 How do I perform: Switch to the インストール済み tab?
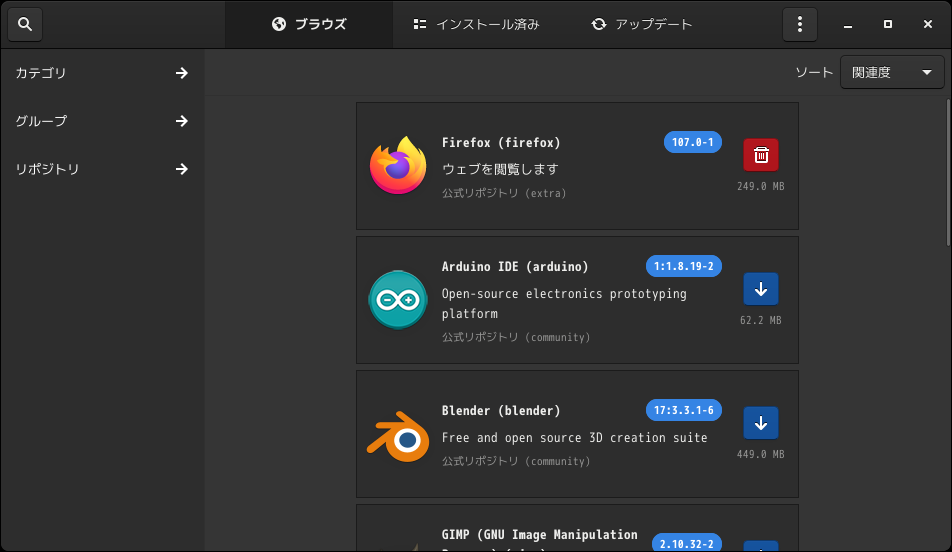point(477,24)
